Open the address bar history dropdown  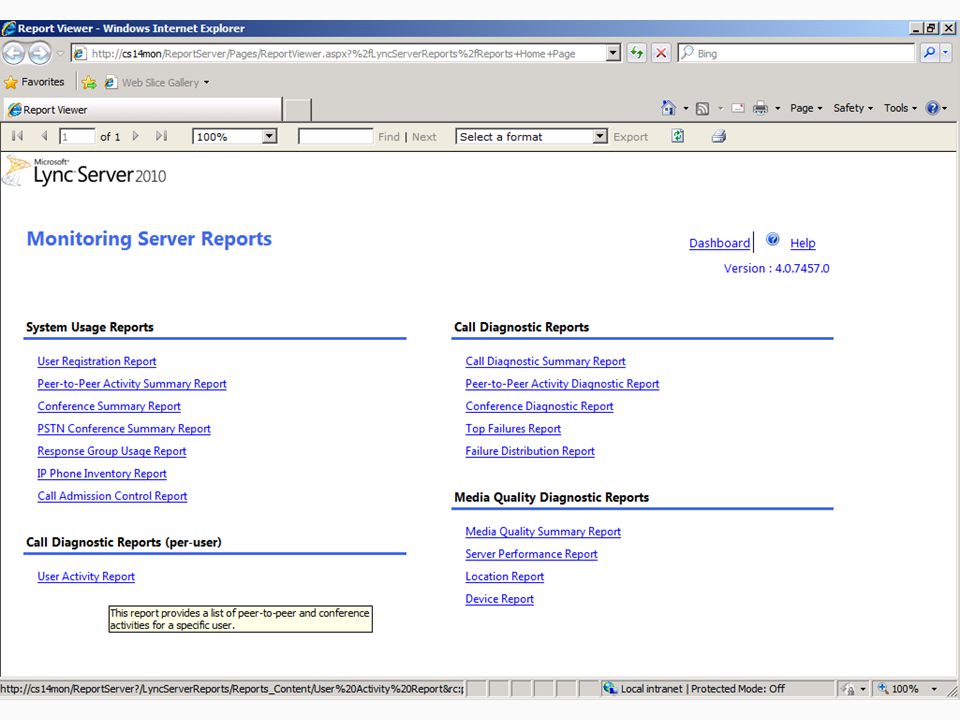click(613, 53)
